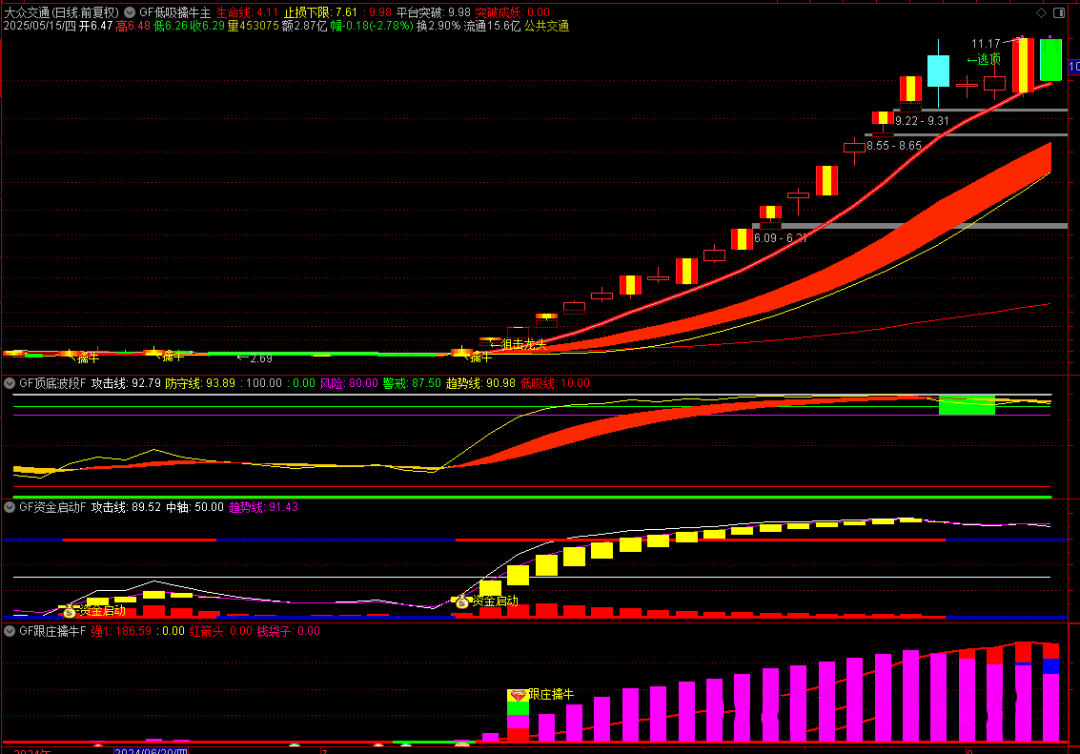The image size is (1080, 754).
Task: Expand the GF低吸擒牛主 indicator dropdown icon
Action: [x=130, y=12]
